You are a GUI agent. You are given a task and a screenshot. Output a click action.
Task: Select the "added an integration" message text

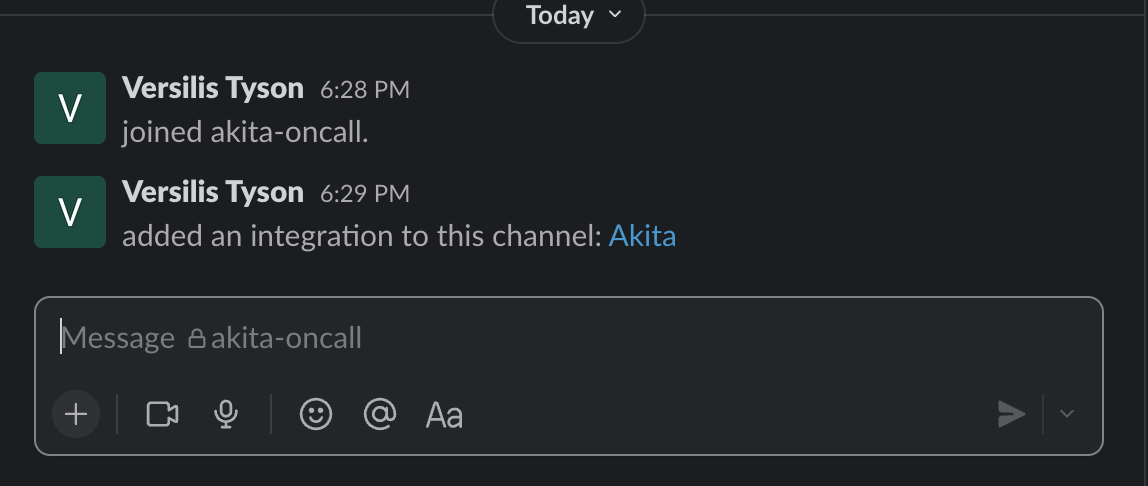pyautogui.click(x=360, y=237)
